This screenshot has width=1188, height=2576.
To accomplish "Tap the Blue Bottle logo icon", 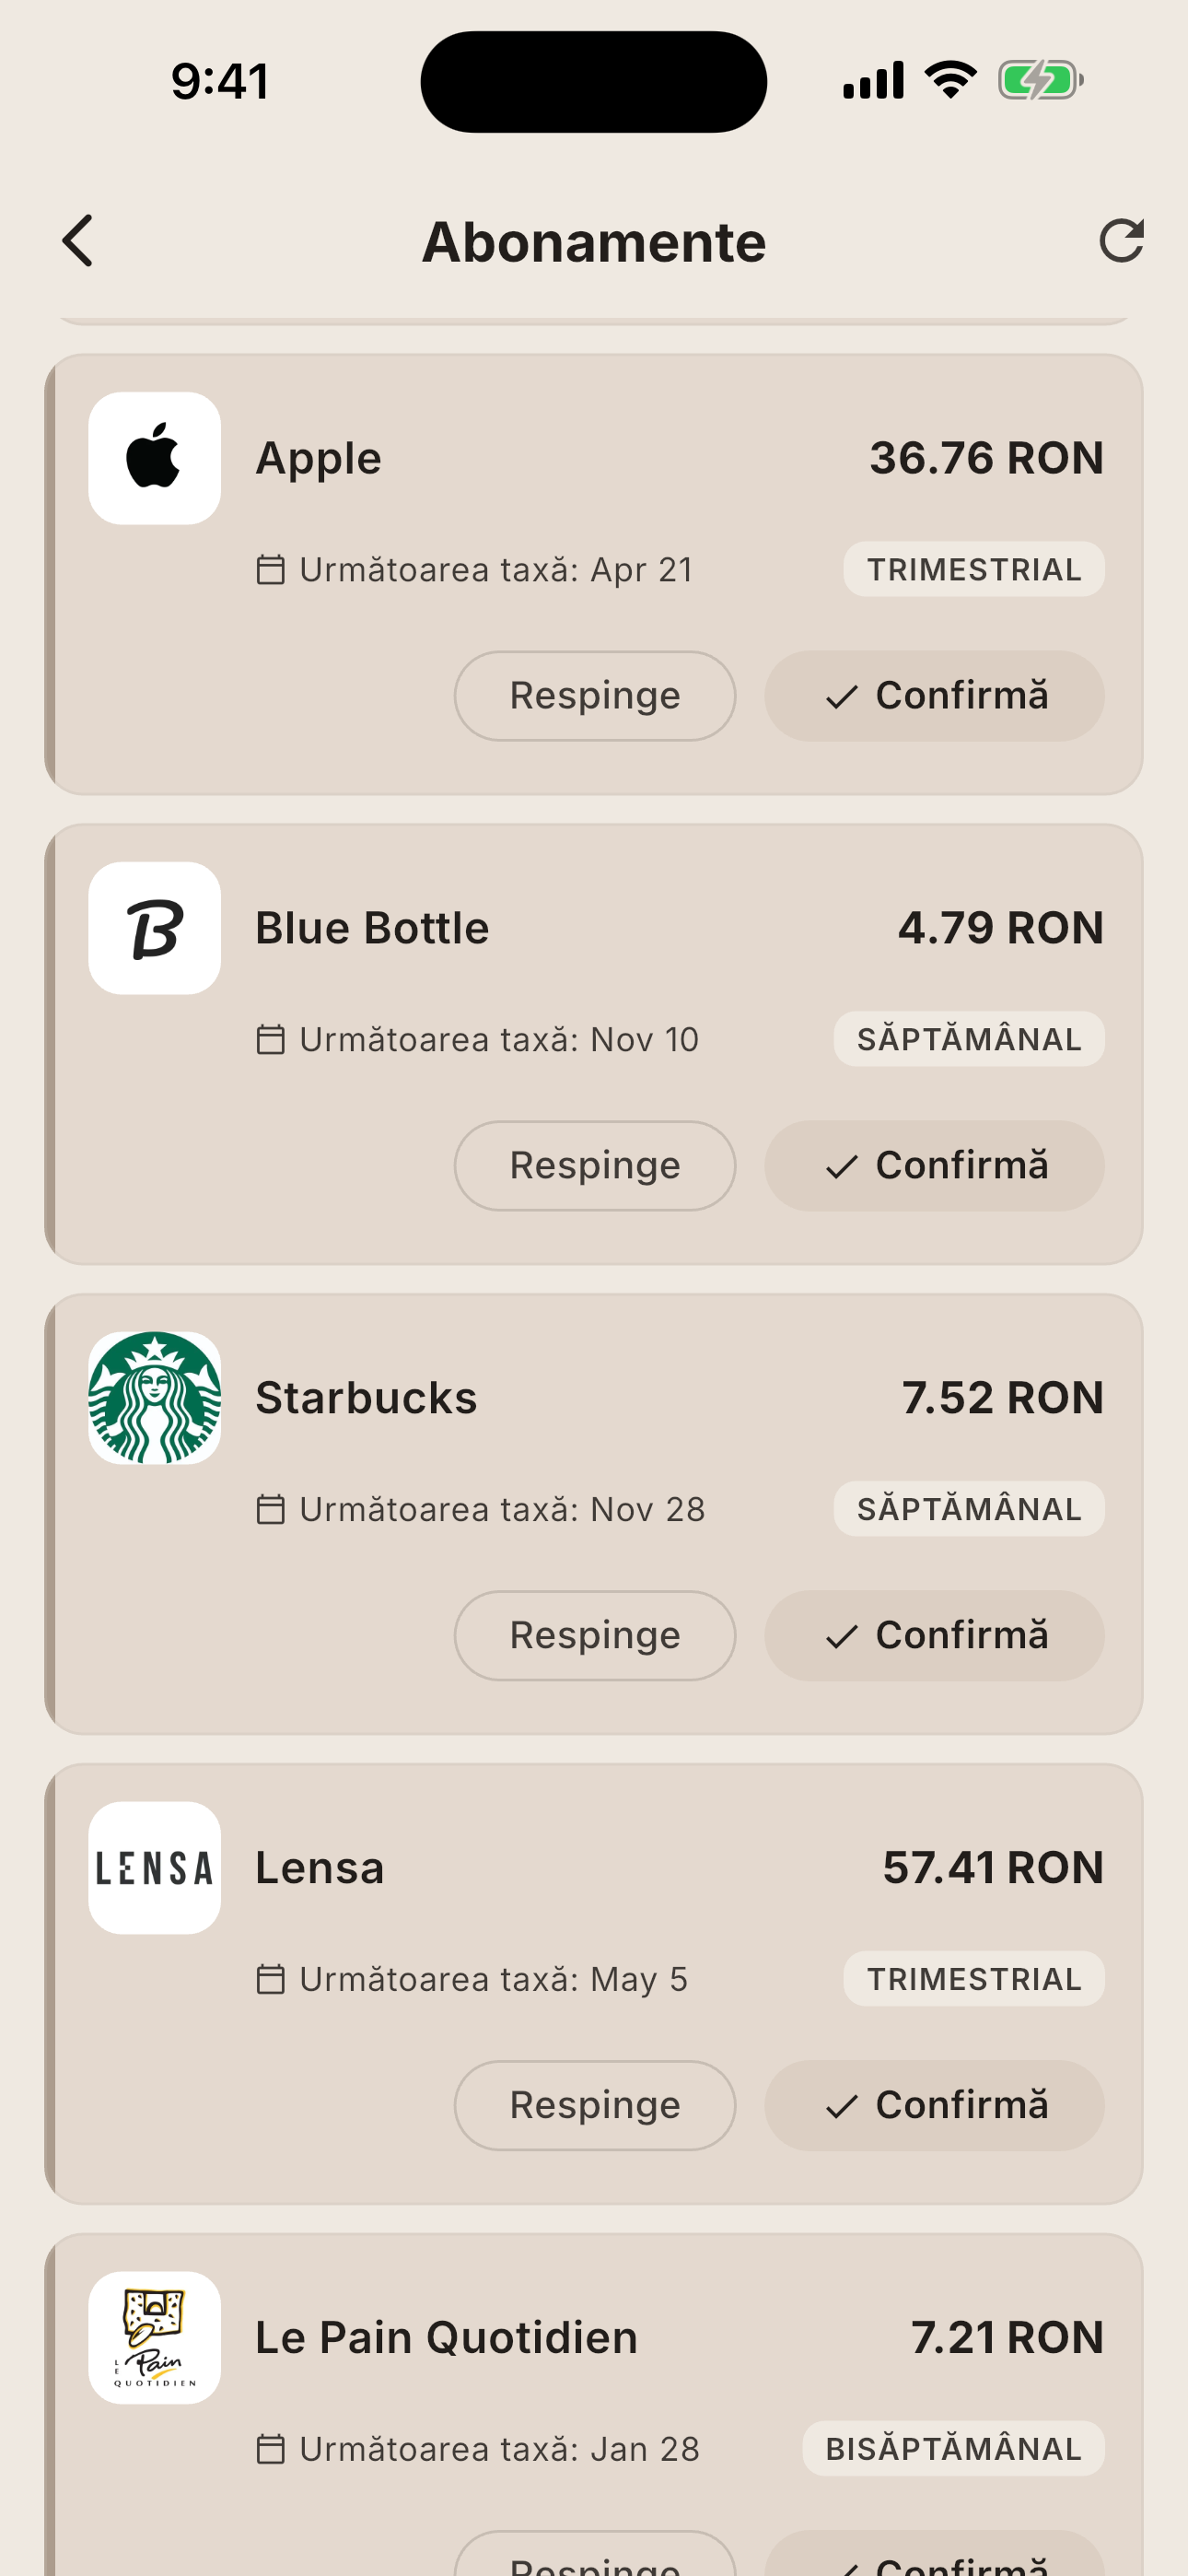I will point(154,928).
